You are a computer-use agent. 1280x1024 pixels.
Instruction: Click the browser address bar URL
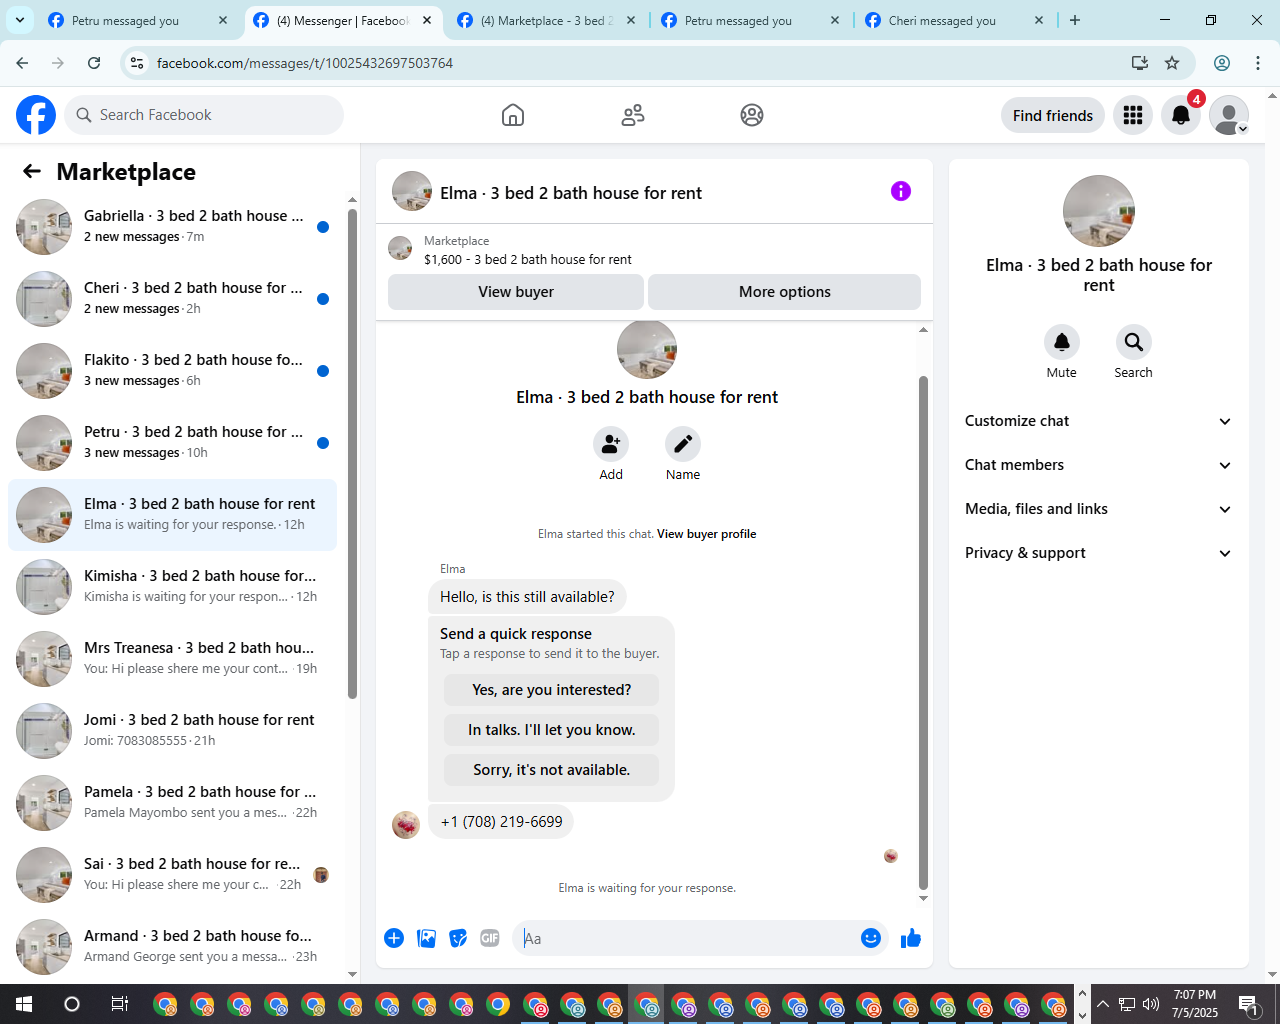point(305,63)
